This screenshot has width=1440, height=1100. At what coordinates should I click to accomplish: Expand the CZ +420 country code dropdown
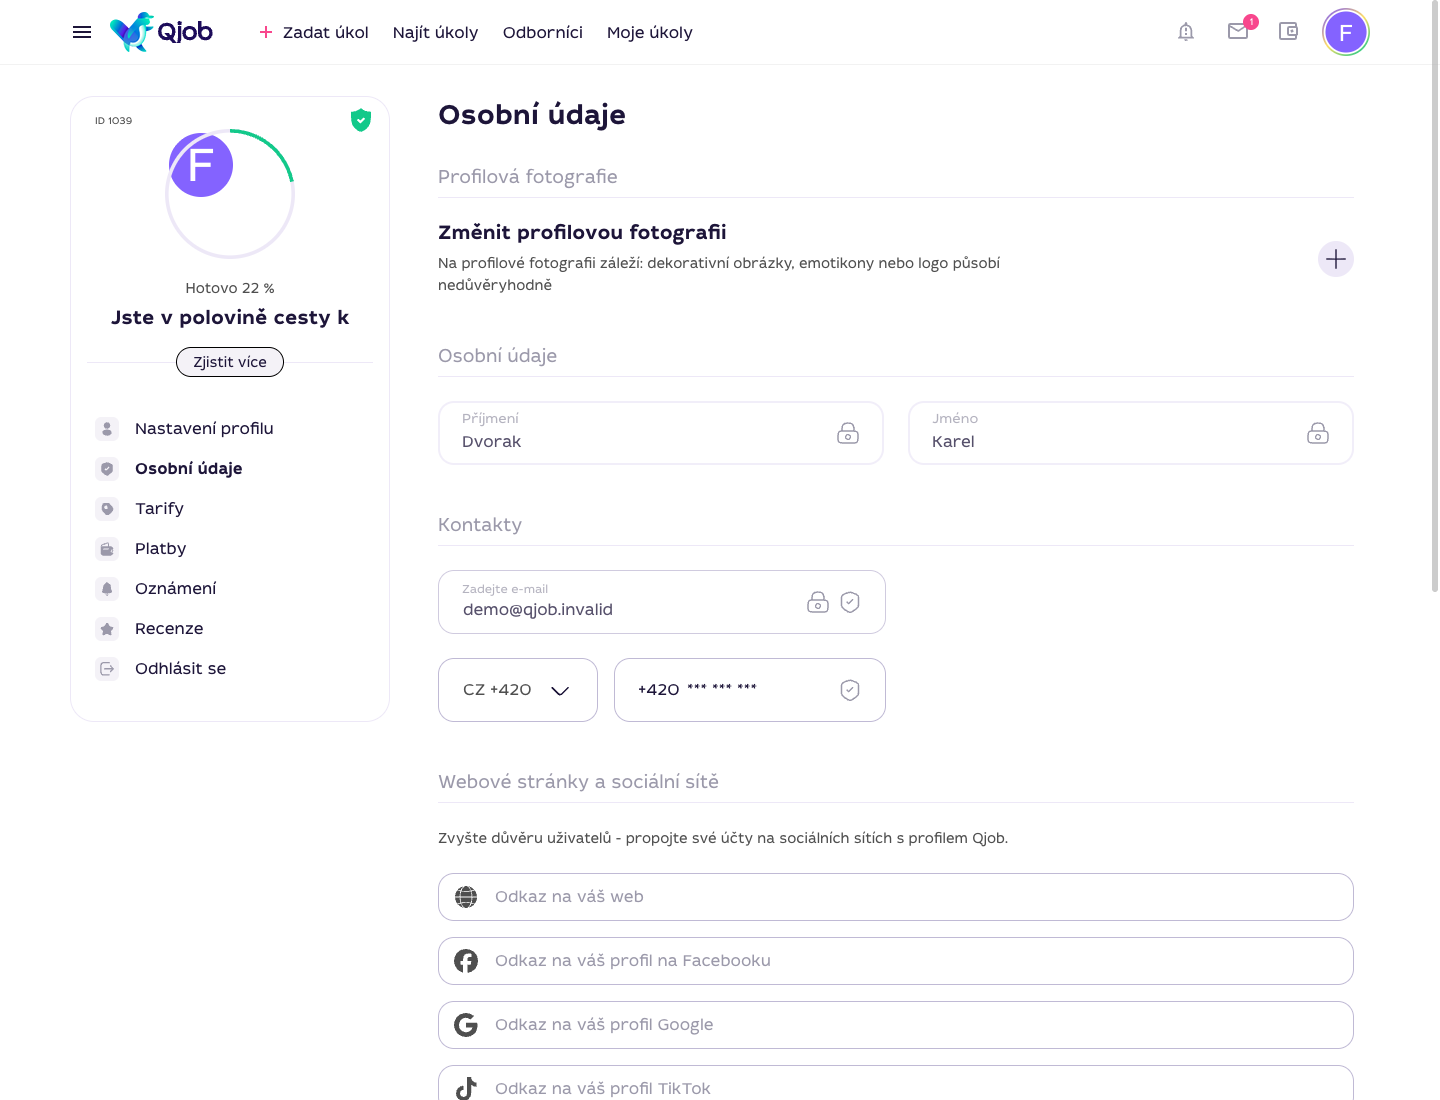518,690
